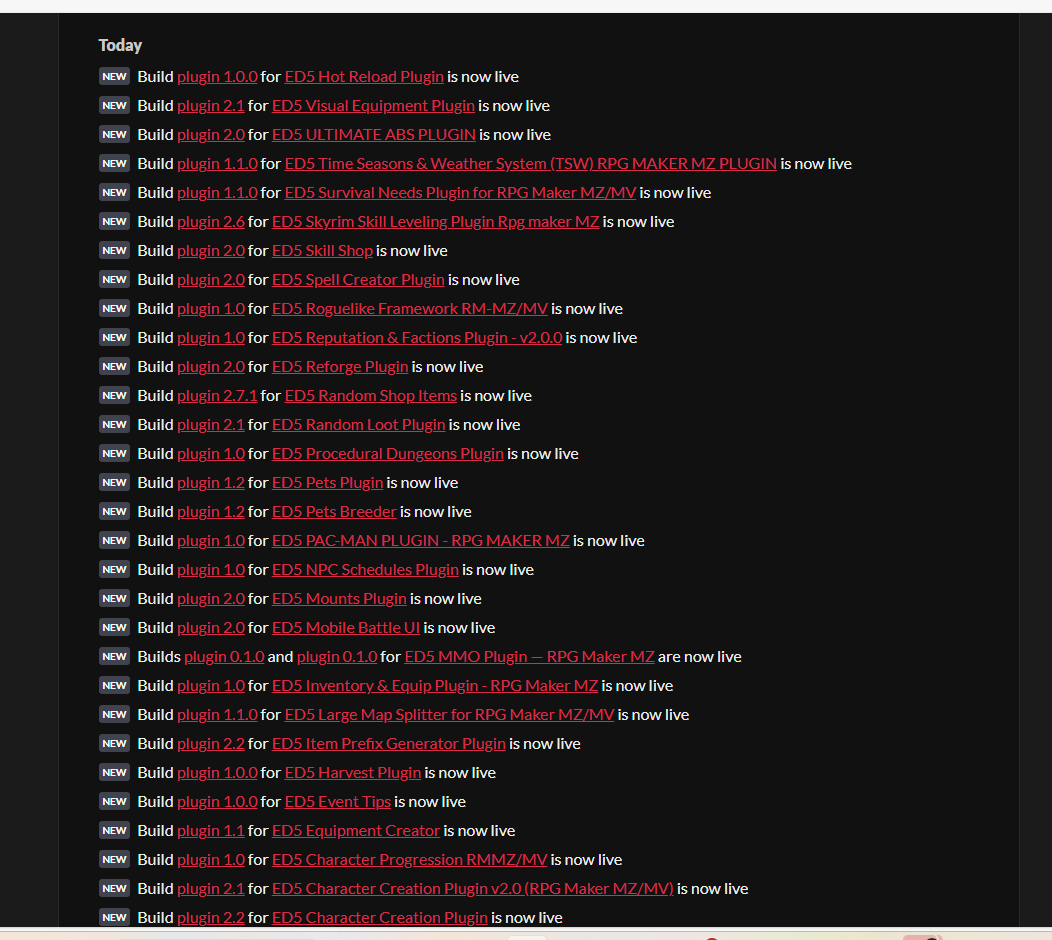1052x940 pixels.
Task: Open the ED5 Mobile Battle UI link
Action: [346, 627]
